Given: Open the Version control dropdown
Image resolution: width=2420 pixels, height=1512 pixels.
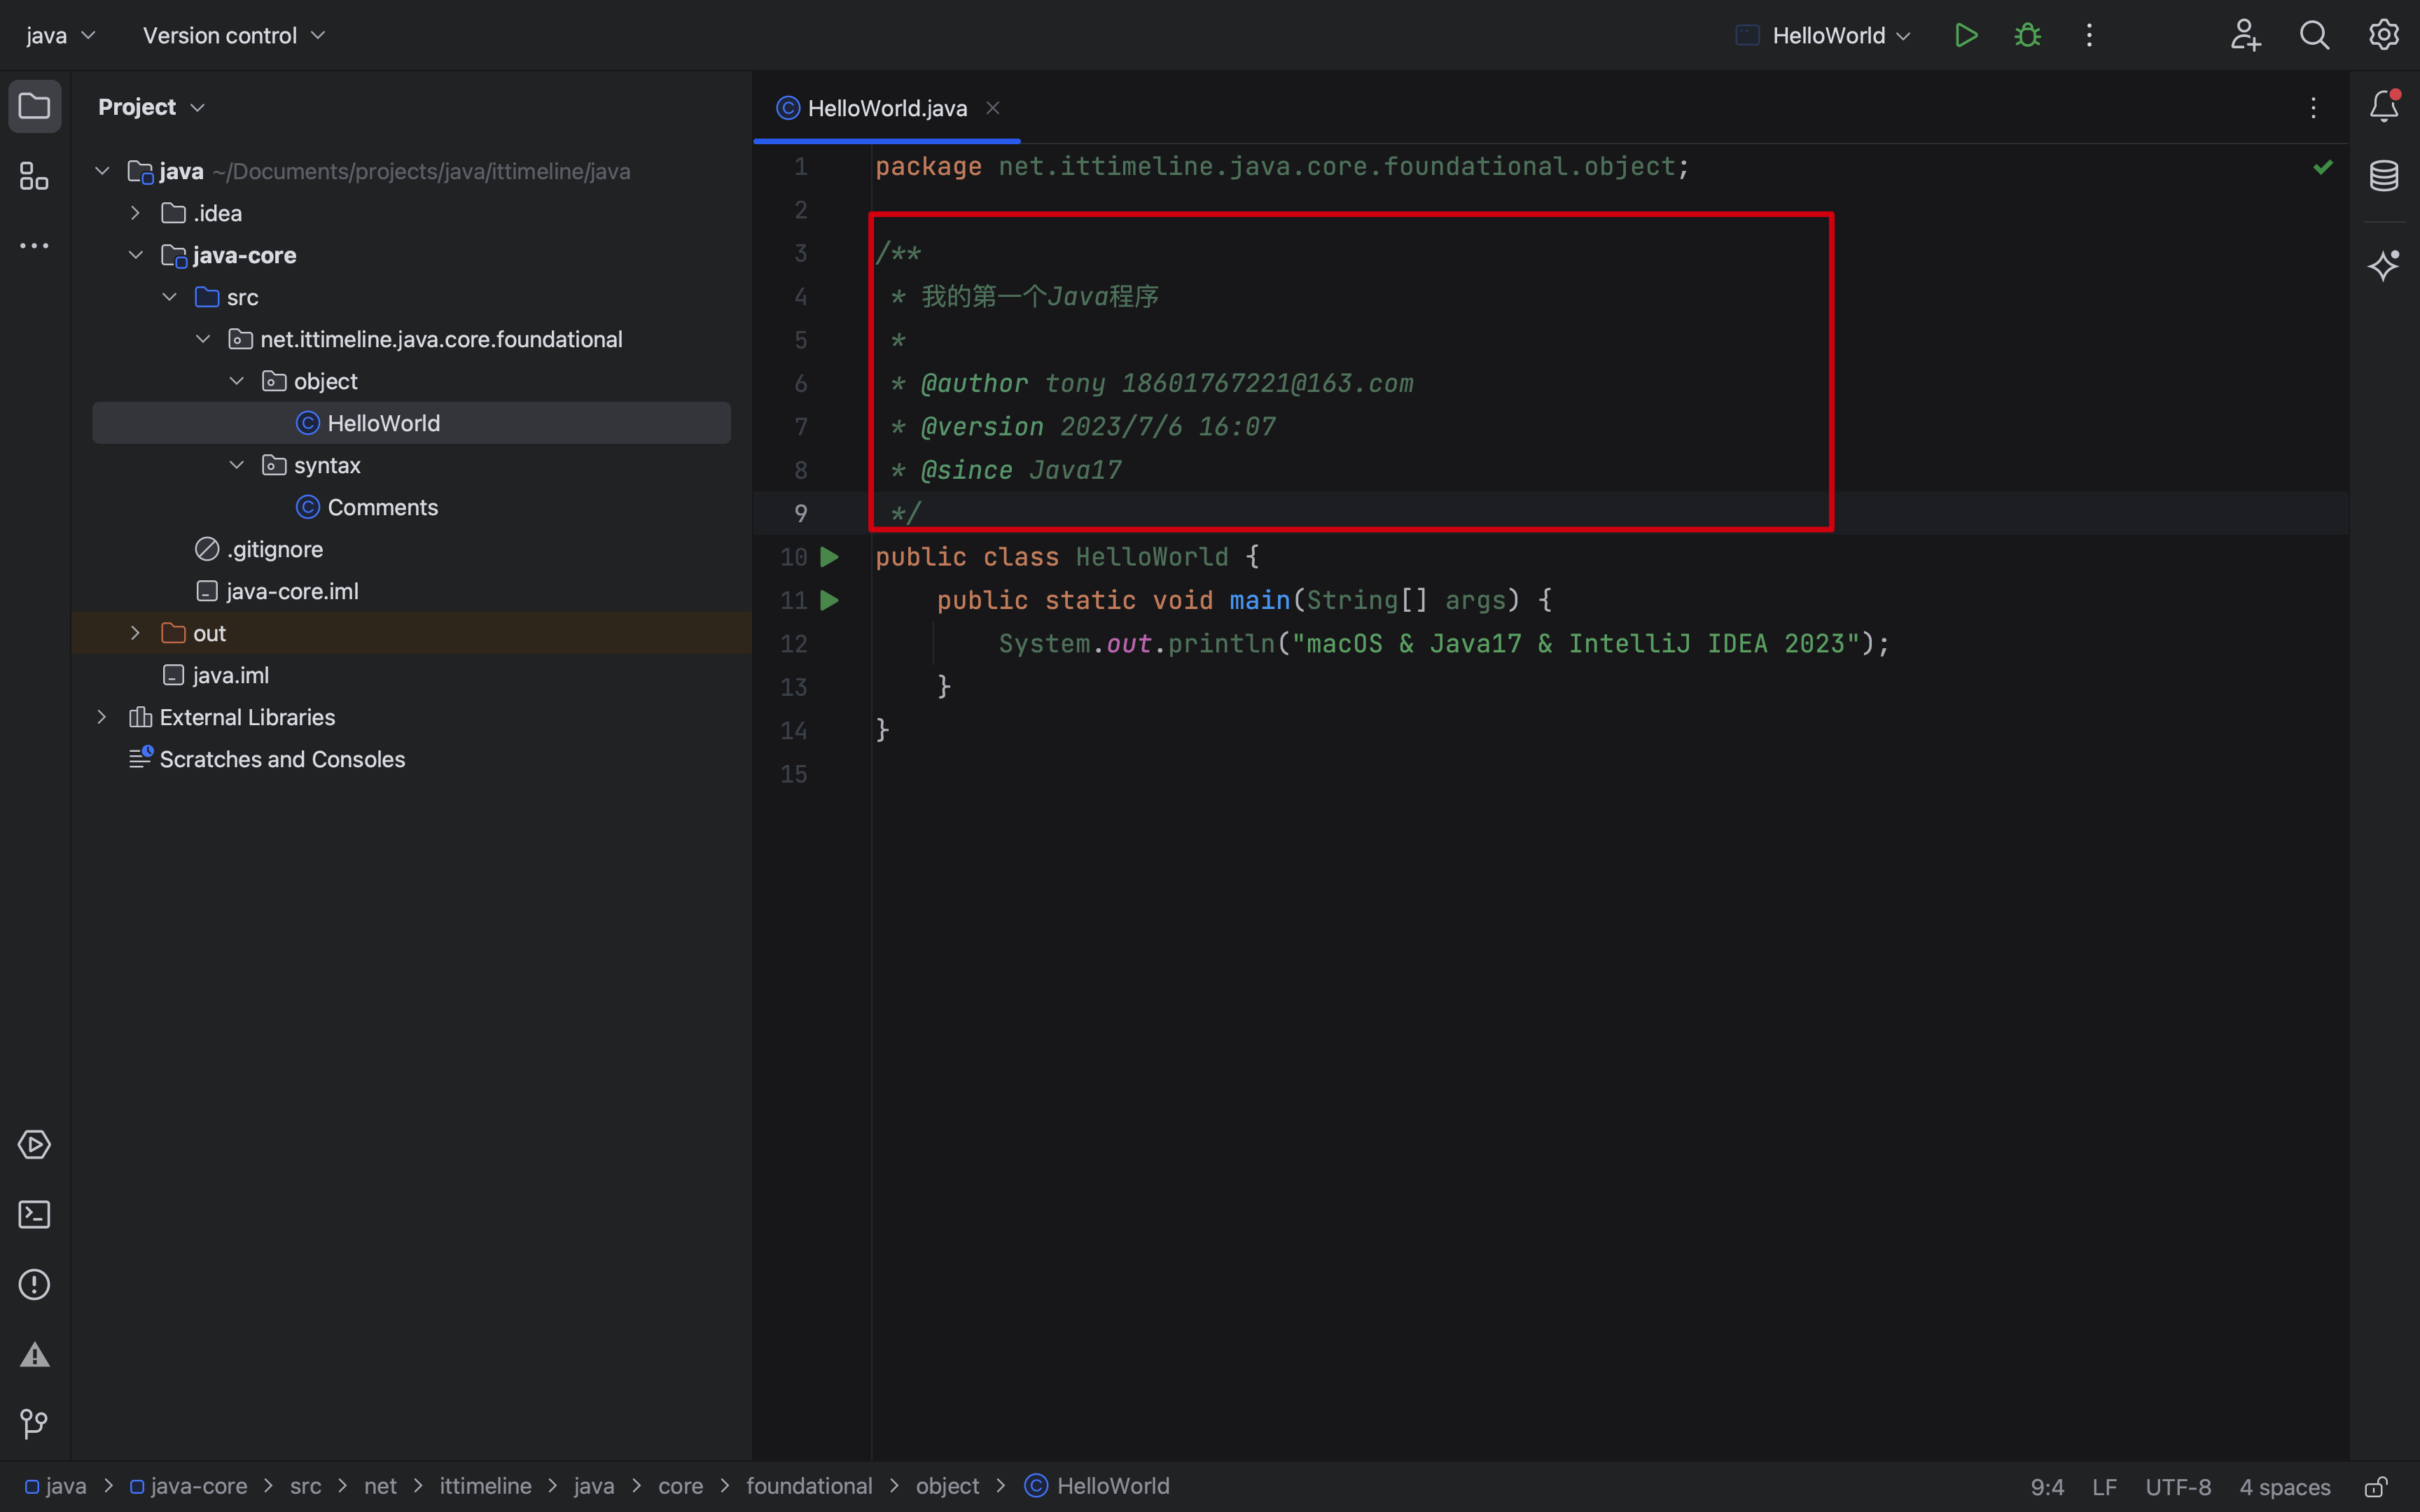Looking at the screenshot, I should pos(234,35).
